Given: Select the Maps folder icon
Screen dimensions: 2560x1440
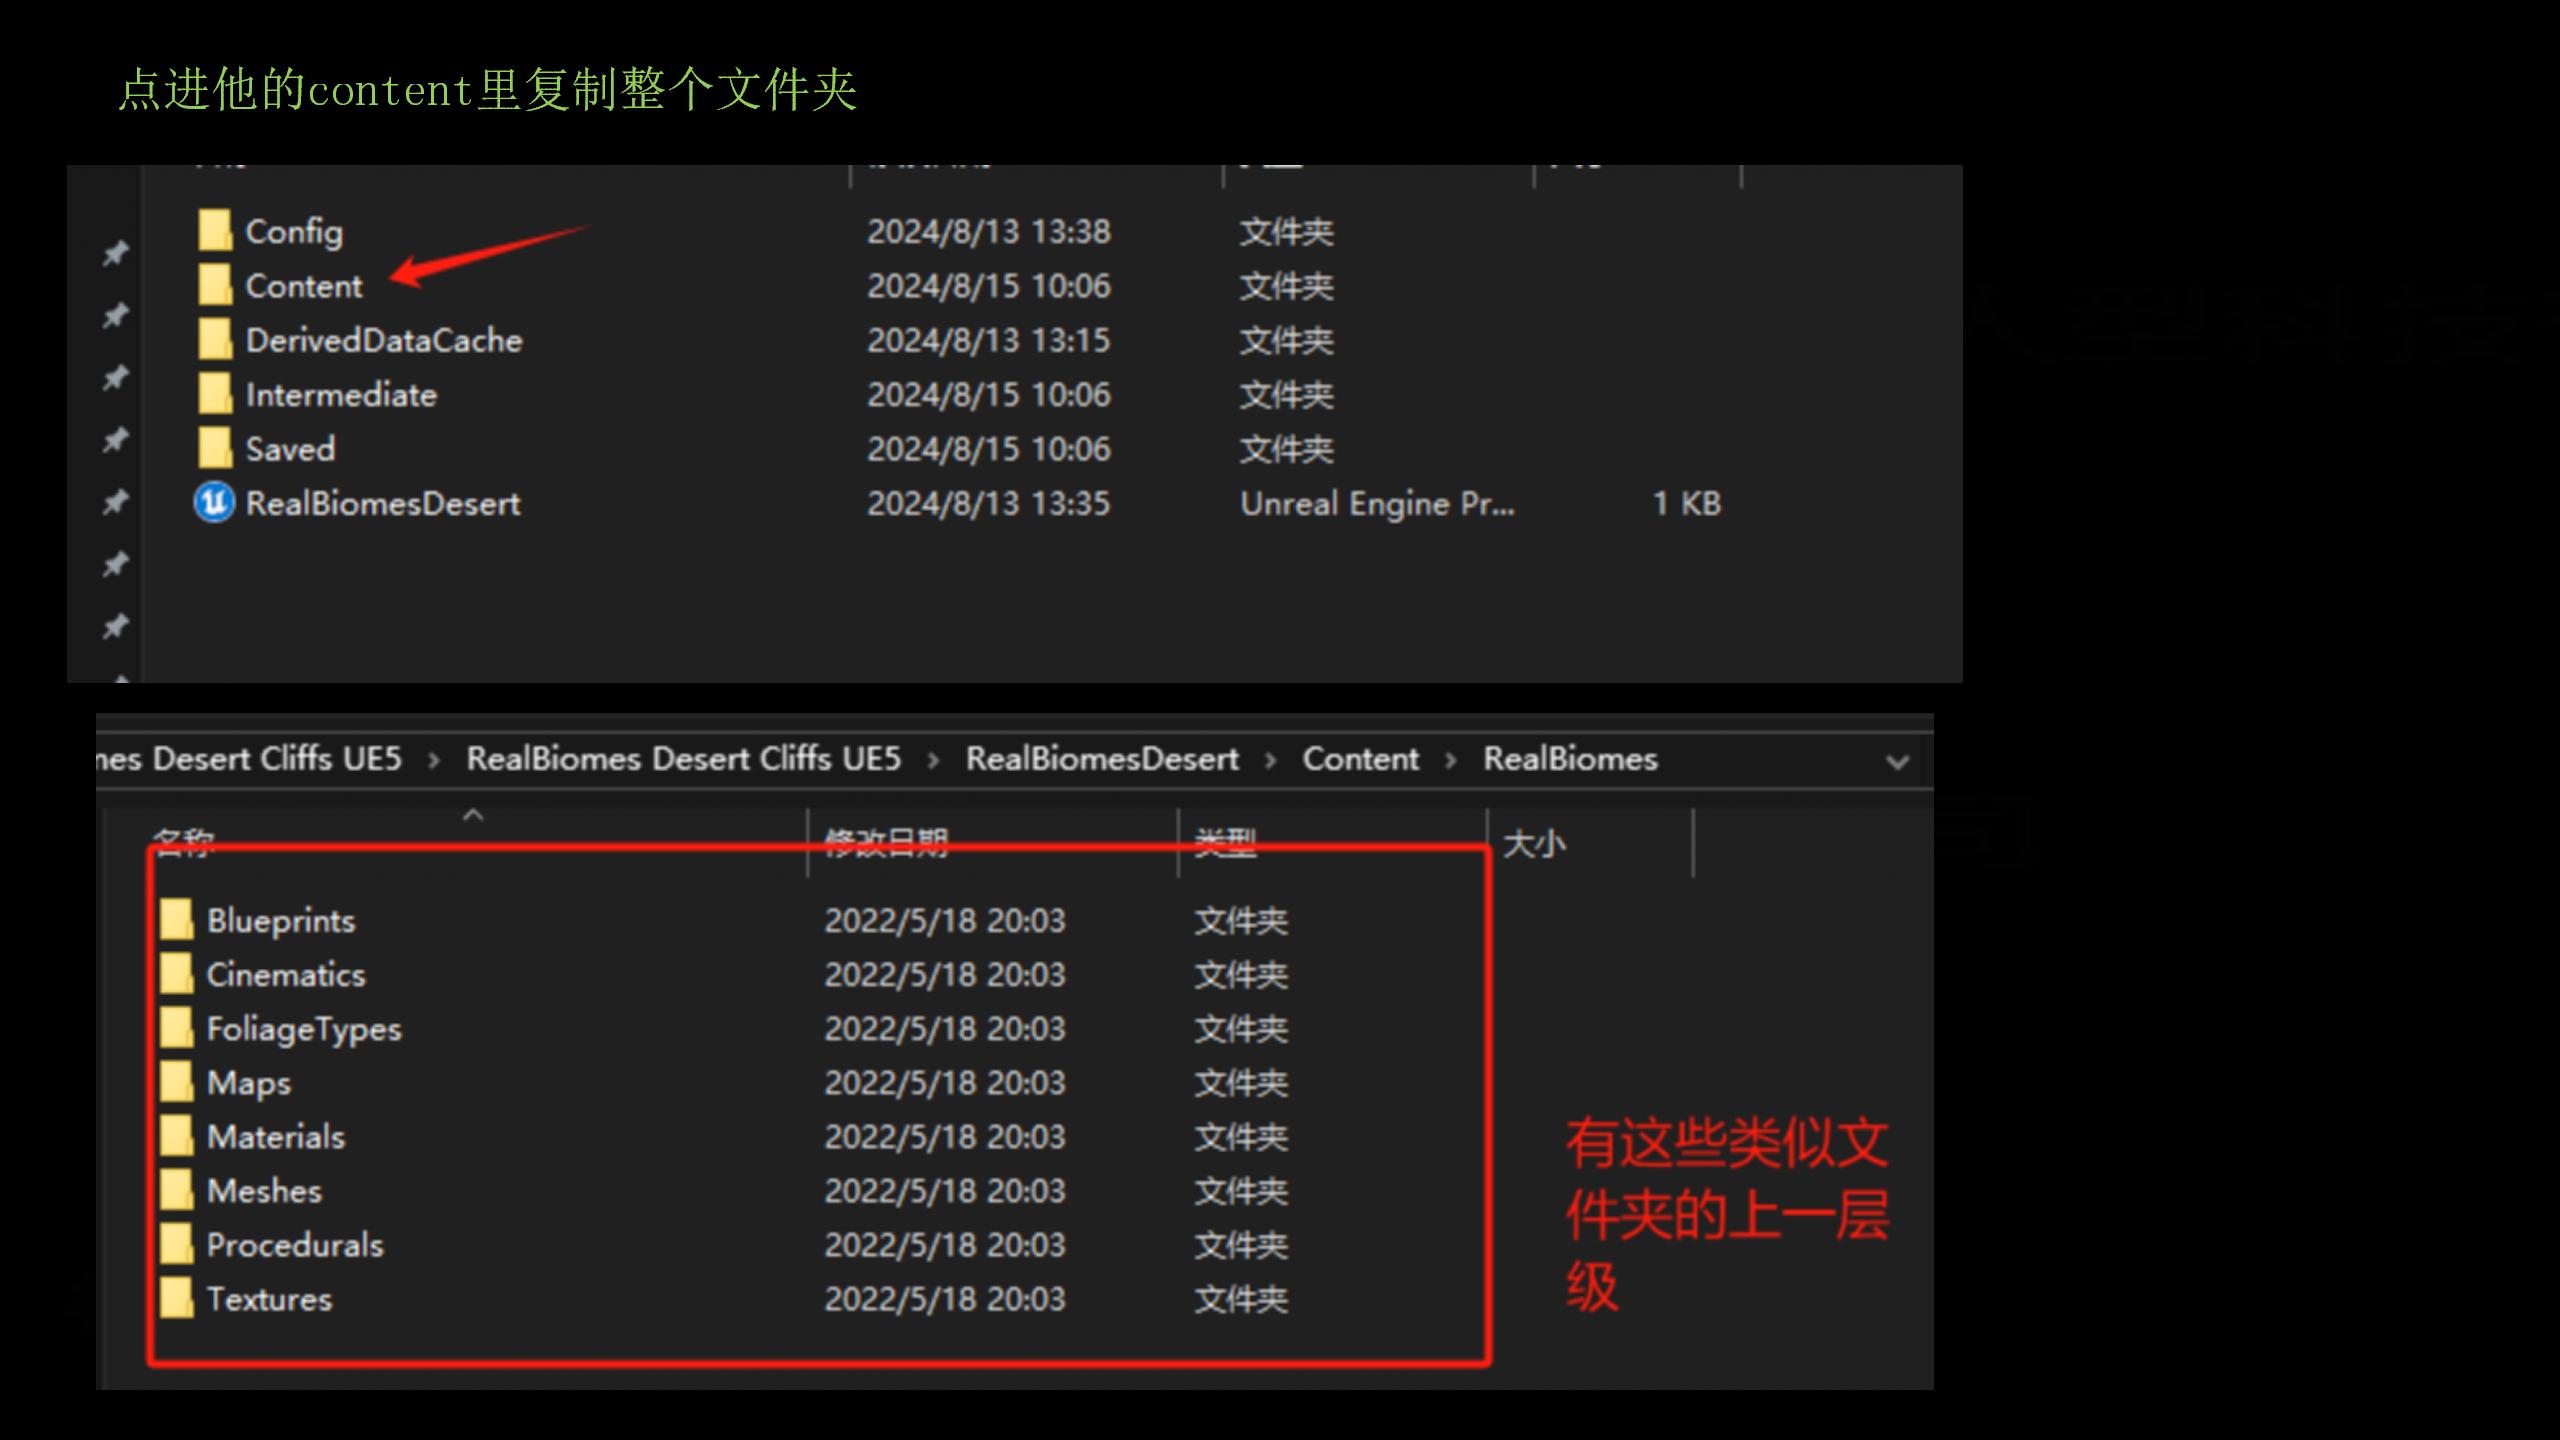Looking at the screenshot, I should point(176,1082).
